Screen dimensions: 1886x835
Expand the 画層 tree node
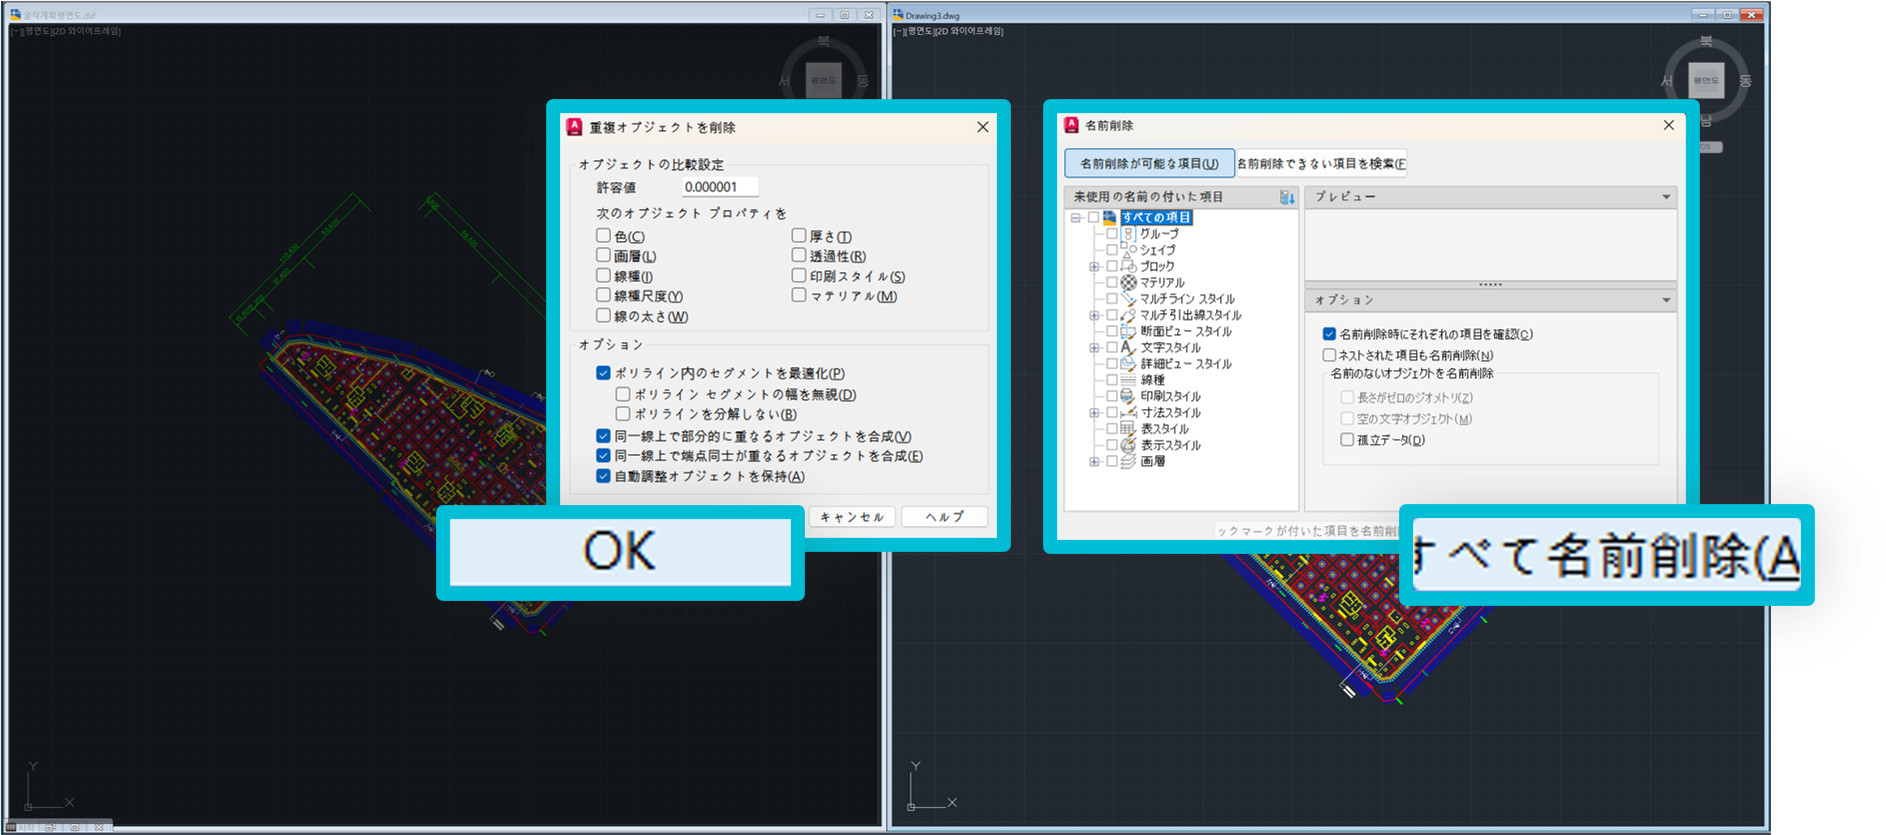pyautogui.click(x=1094, y=462)
